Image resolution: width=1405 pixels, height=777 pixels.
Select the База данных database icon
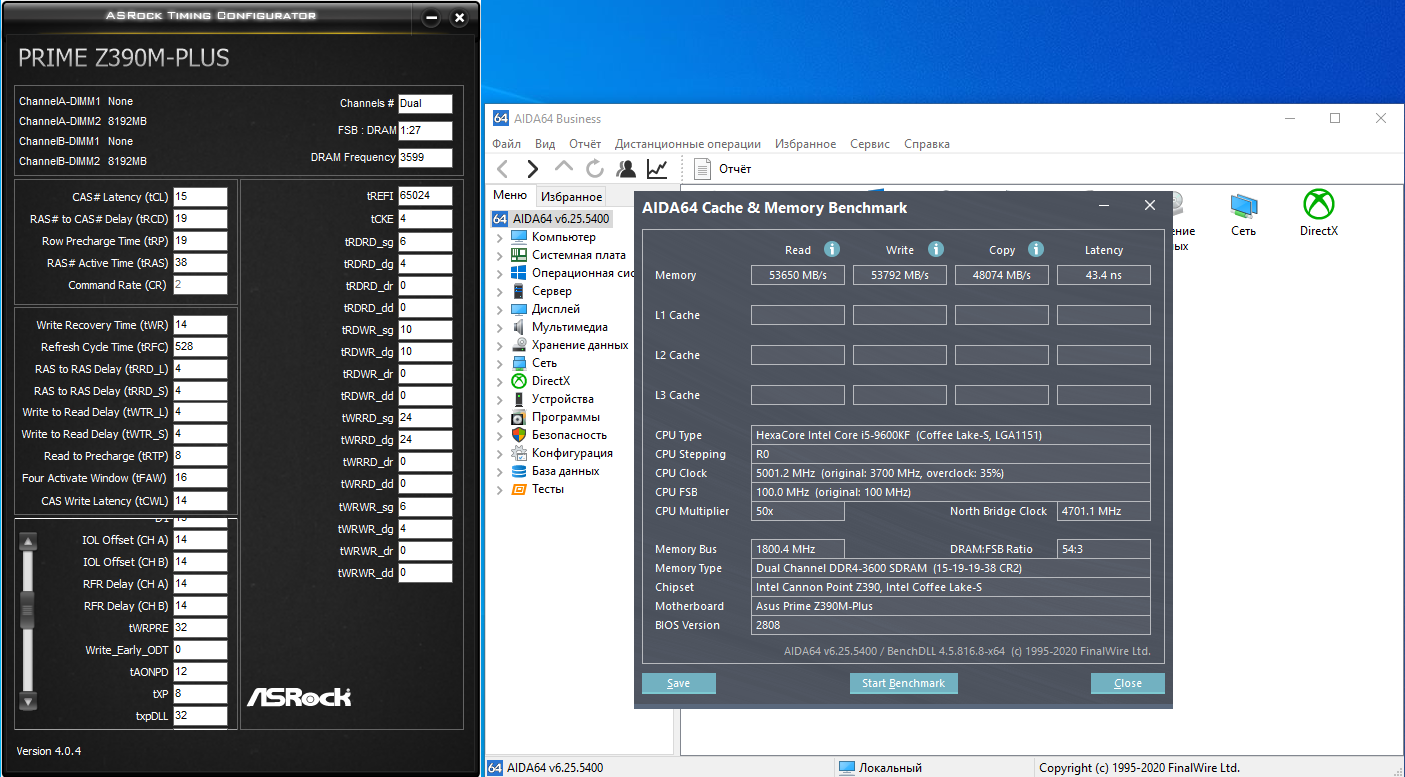pyautogui.click(x=518, y=471)
